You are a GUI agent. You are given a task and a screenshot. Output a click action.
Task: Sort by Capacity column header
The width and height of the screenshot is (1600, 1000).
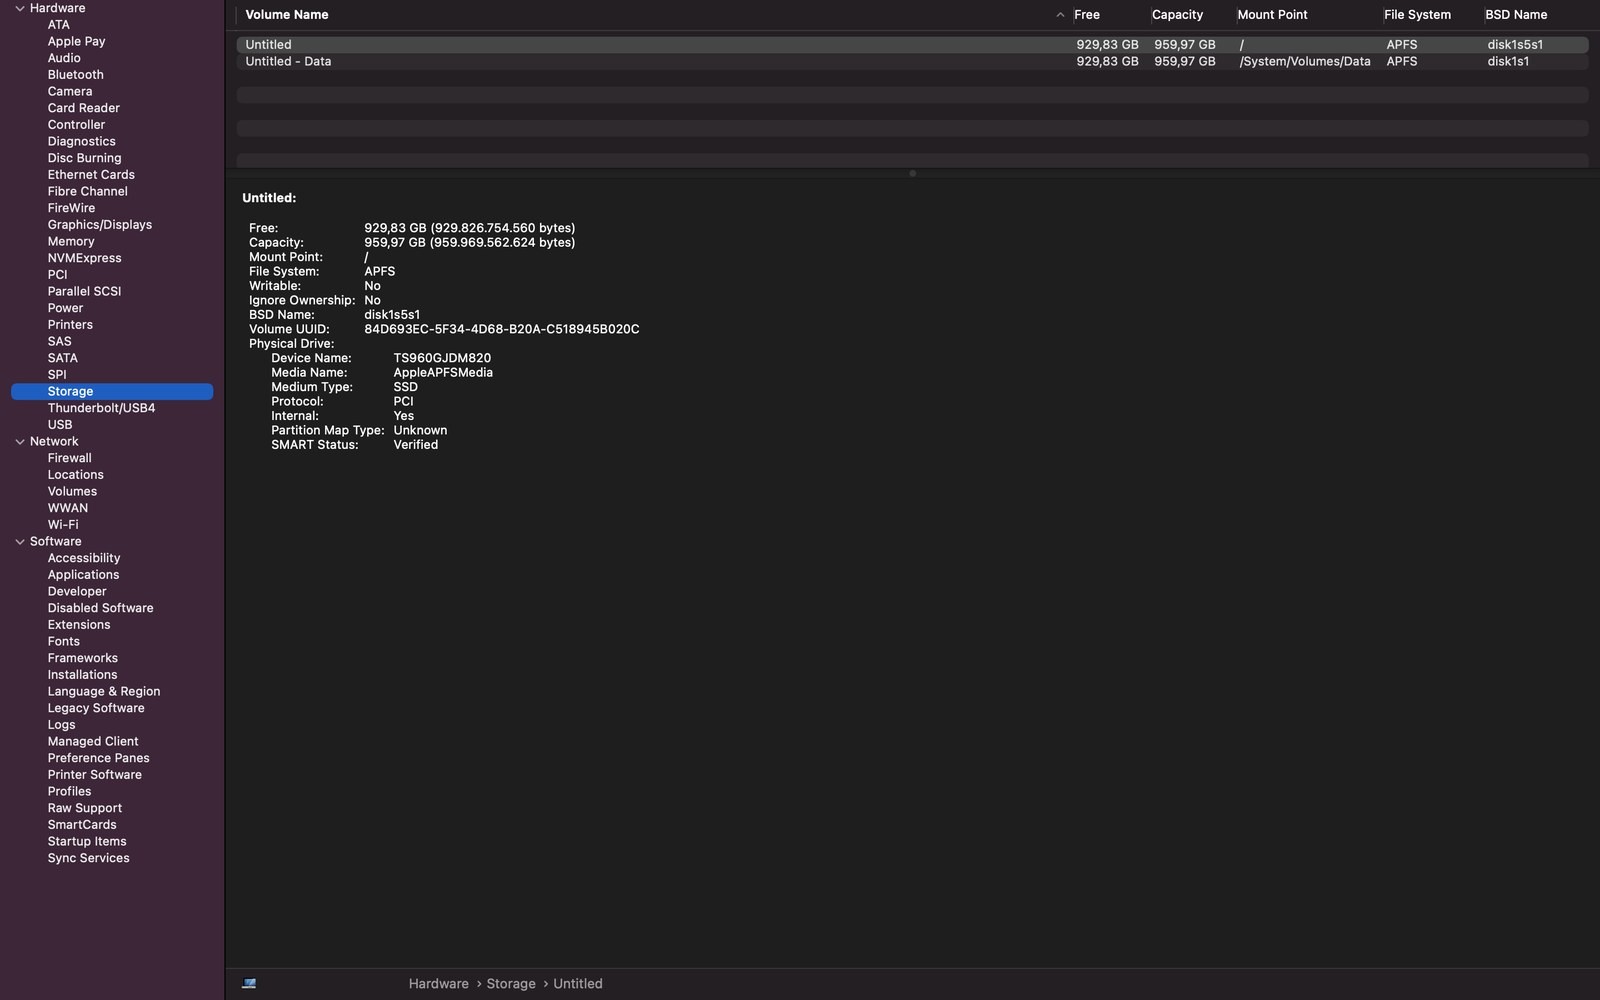(1177, 15)
